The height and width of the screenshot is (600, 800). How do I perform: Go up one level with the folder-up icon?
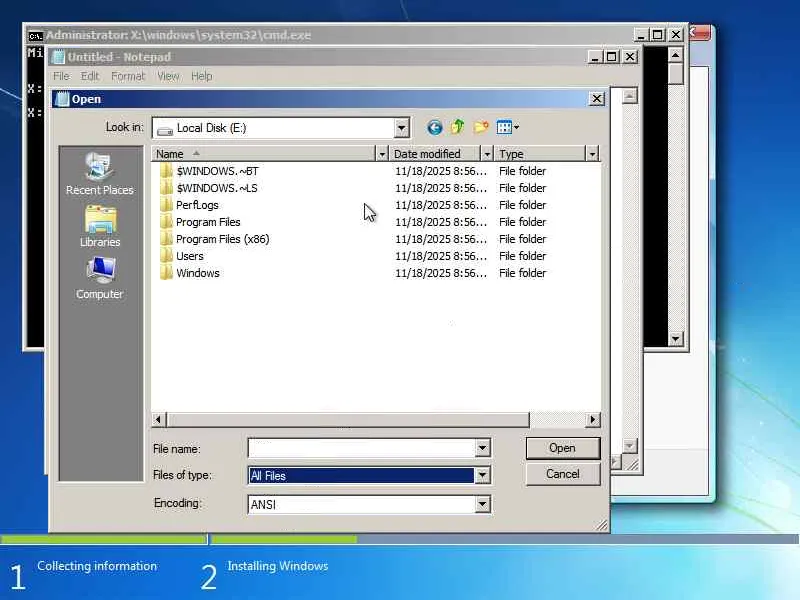pos(457,127)
